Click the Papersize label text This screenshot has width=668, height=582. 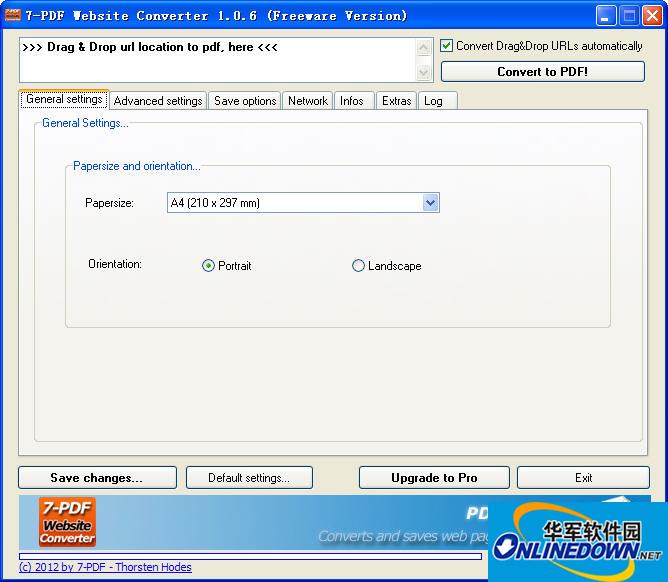(x=109, y=203)
